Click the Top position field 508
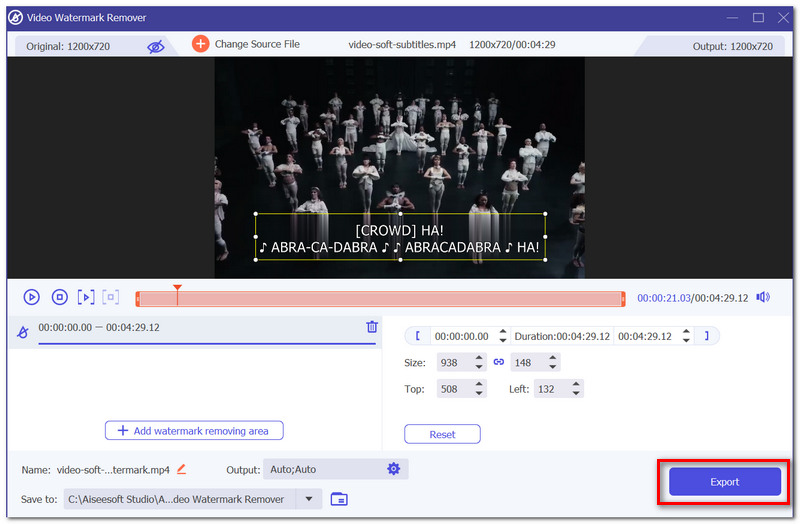The width and height of the screenshot is (800, 524). [455, 389]
